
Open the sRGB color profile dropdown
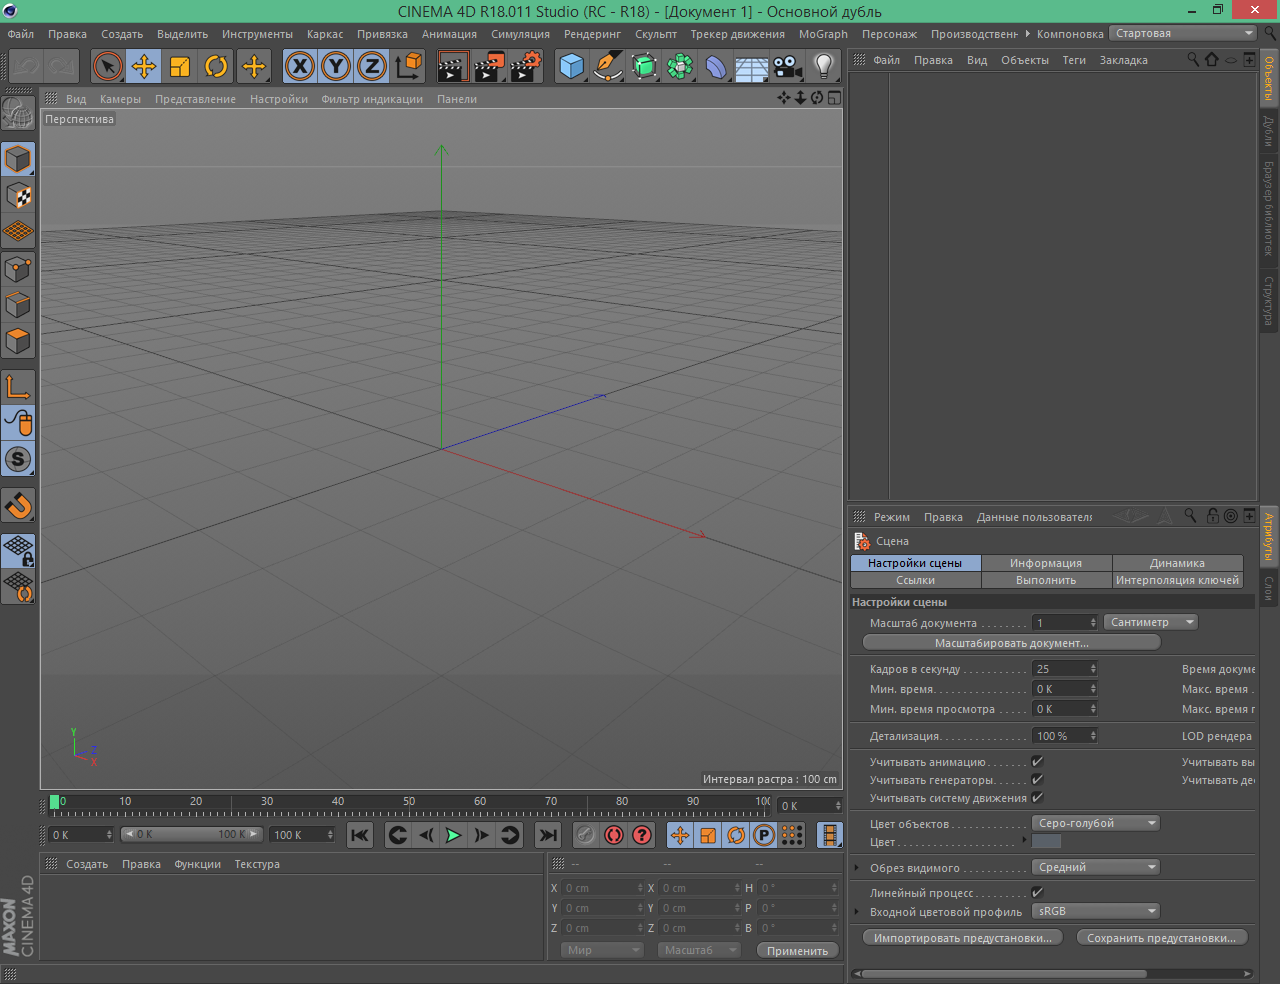1096,911
